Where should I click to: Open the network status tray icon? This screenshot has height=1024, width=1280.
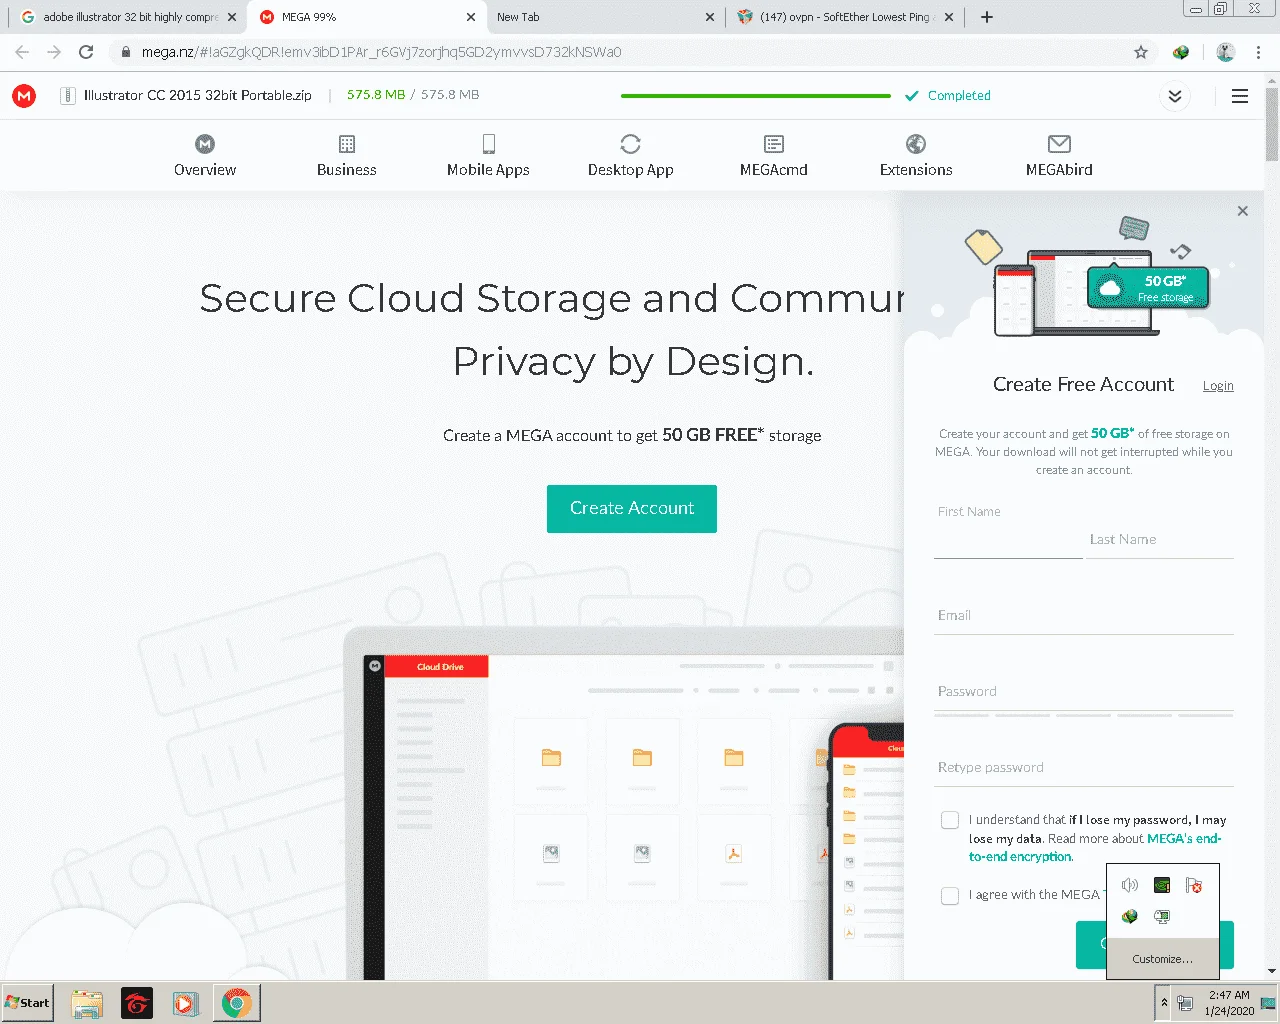tap(1185, 1003)
